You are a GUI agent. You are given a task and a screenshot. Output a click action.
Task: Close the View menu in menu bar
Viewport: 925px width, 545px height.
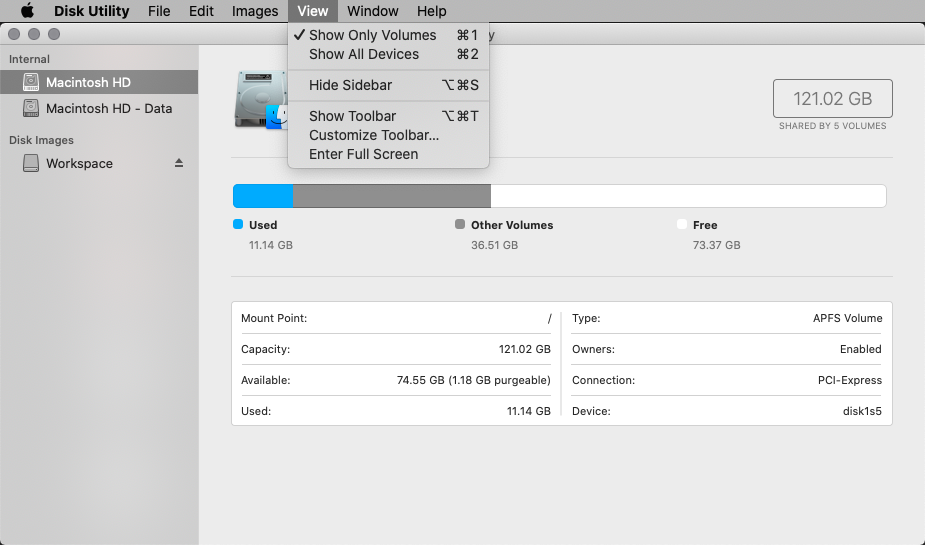(313, 11)
